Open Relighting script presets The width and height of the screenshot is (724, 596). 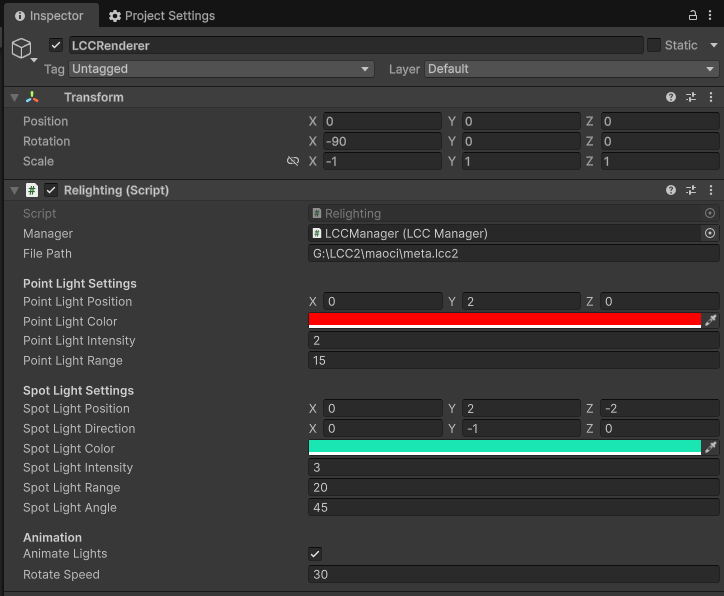tap(691, 190)
